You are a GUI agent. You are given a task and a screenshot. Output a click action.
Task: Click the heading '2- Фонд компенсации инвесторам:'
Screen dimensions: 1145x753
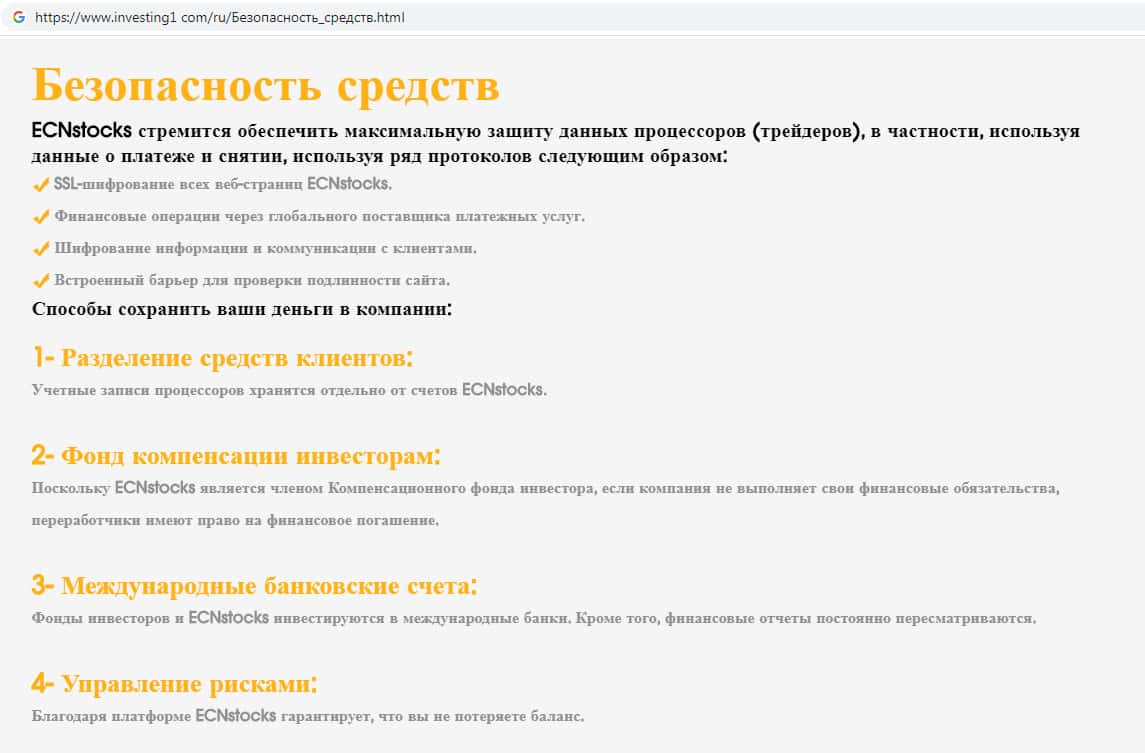point(237,455)
